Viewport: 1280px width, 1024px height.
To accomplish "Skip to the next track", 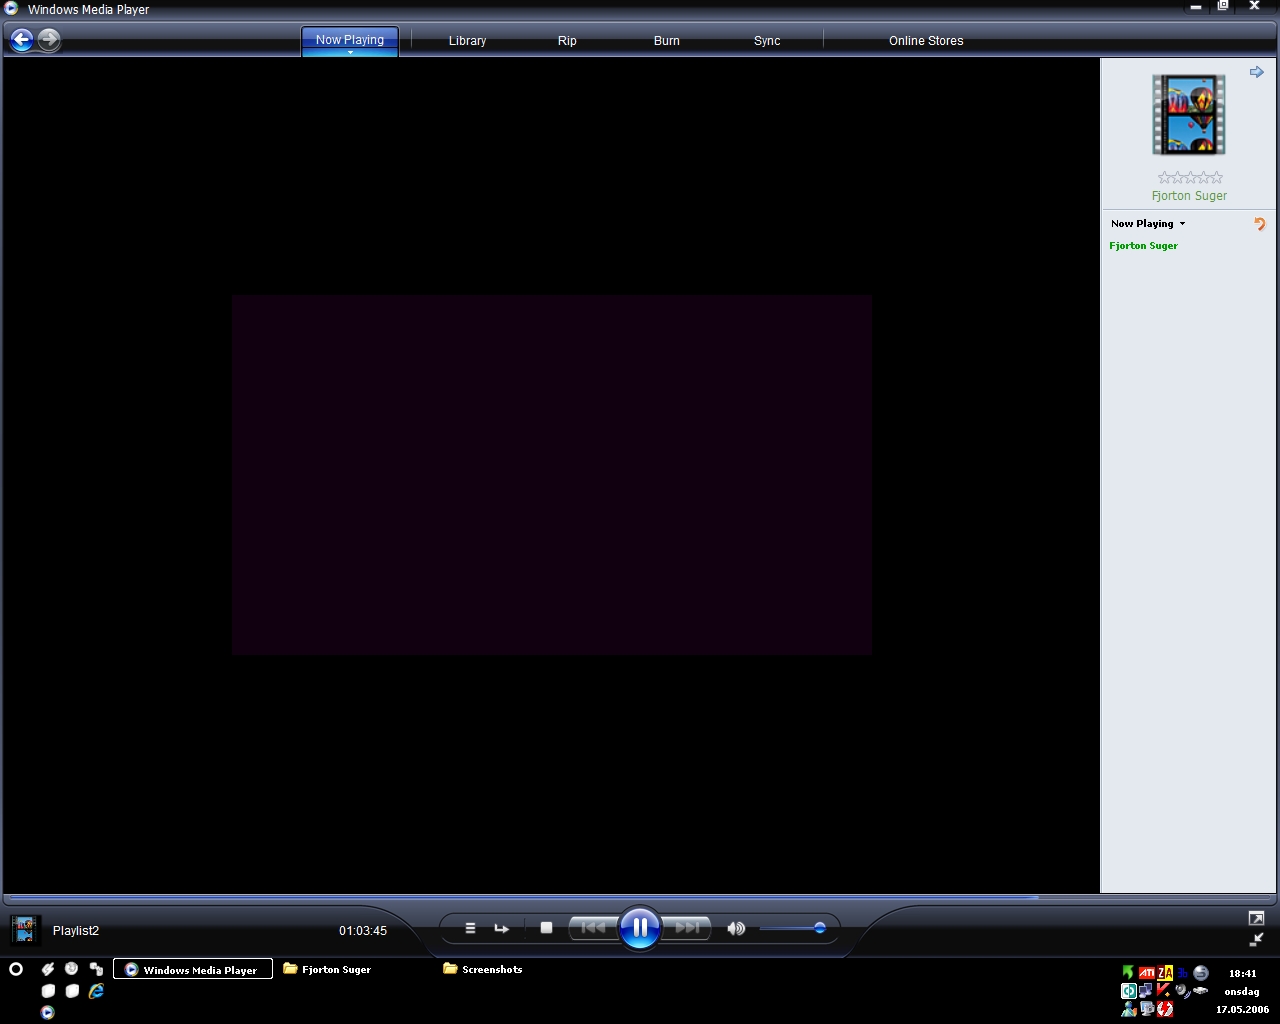I will tap(687, 928).
